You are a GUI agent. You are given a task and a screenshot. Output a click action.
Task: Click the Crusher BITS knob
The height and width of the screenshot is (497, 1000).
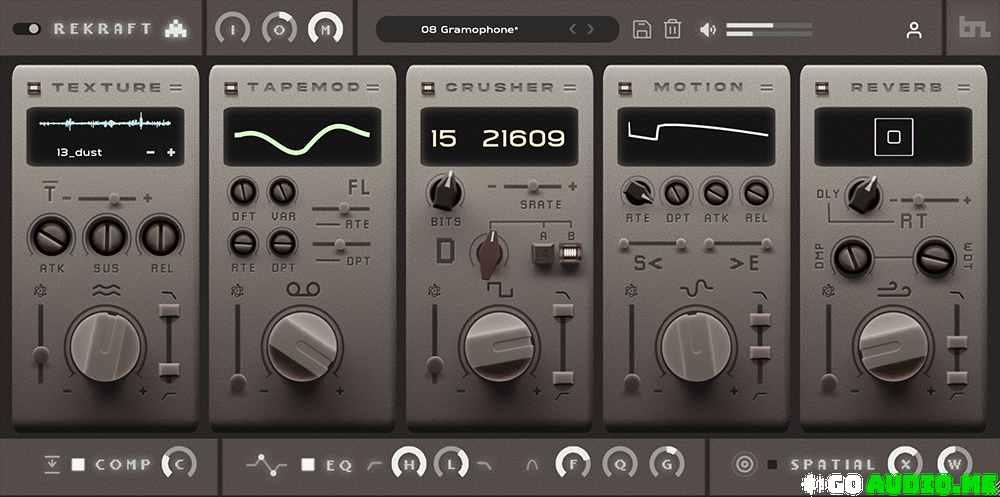445,191
